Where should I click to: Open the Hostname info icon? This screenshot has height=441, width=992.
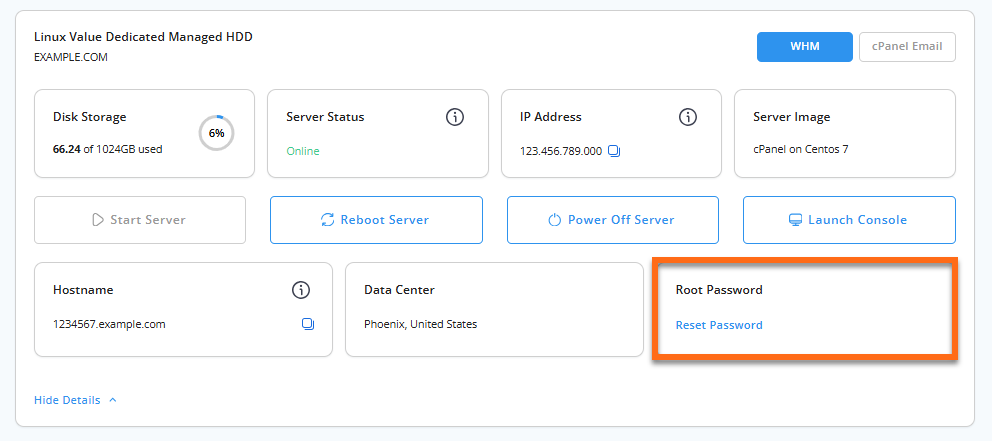click(301, 290)
